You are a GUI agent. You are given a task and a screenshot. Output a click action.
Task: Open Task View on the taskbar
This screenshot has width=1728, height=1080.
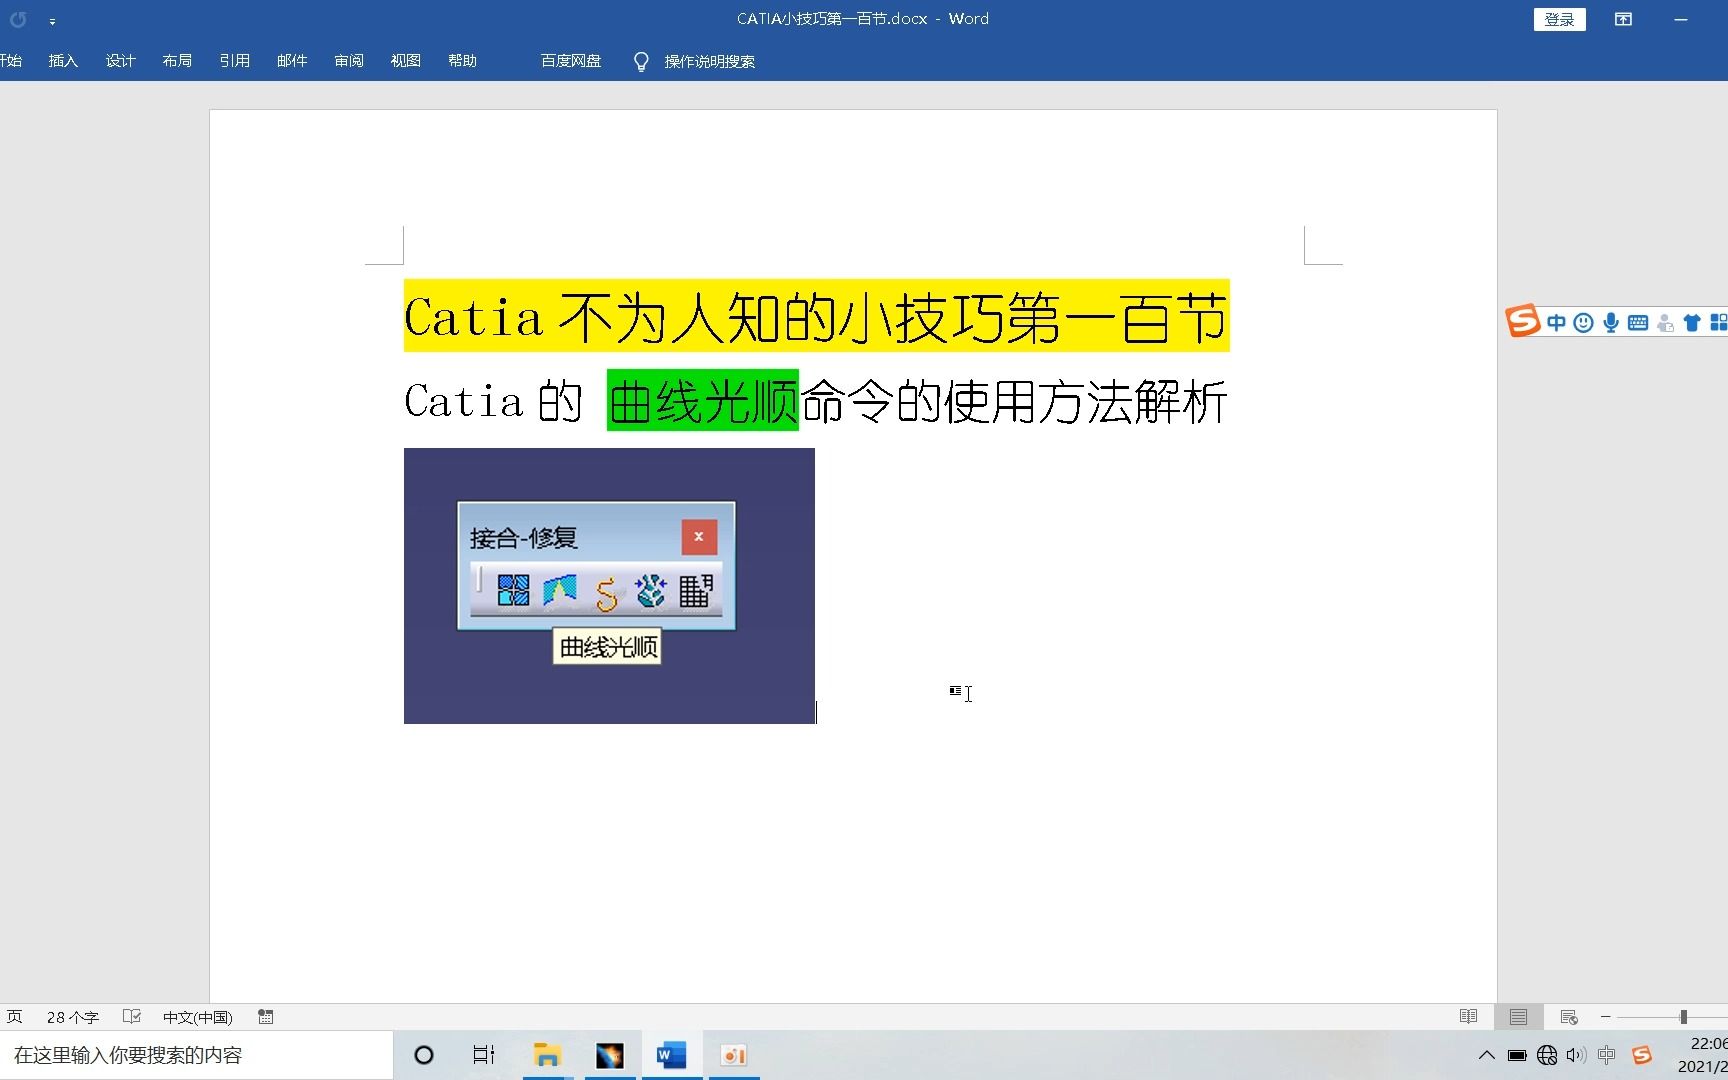(484, 1055)
